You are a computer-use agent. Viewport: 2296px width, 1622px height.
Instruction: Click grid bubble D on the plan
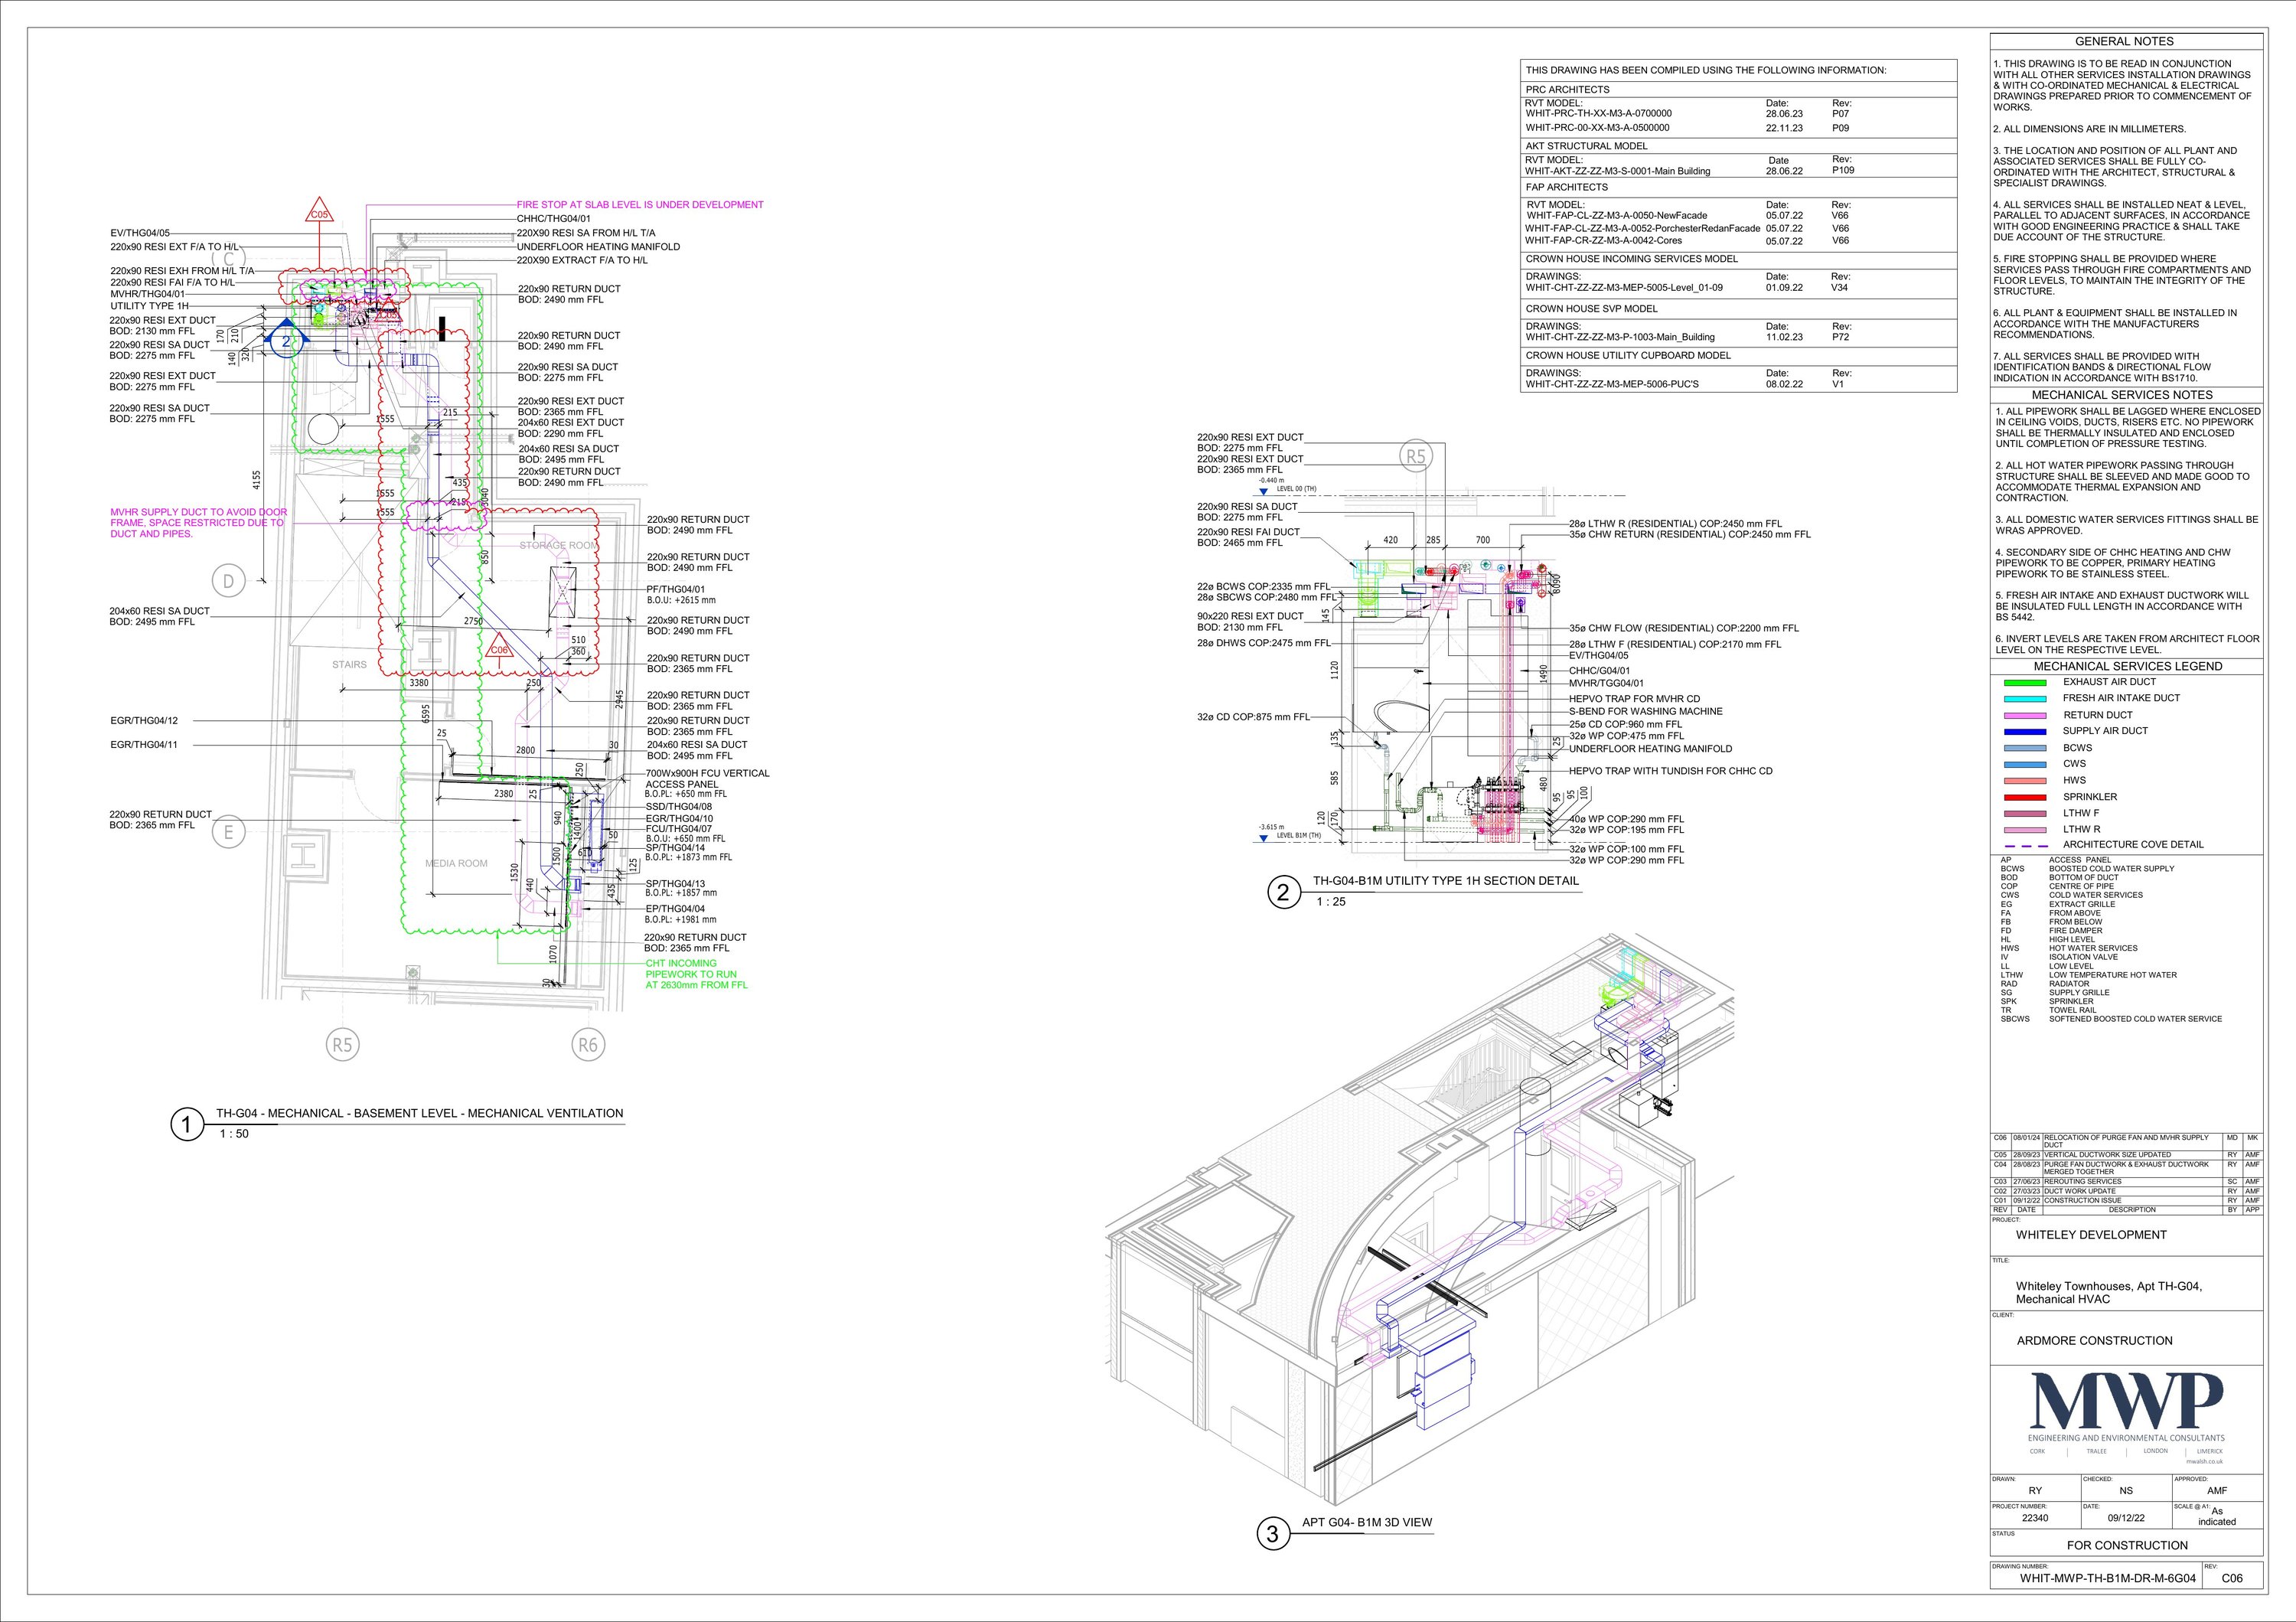coord(229,581)
